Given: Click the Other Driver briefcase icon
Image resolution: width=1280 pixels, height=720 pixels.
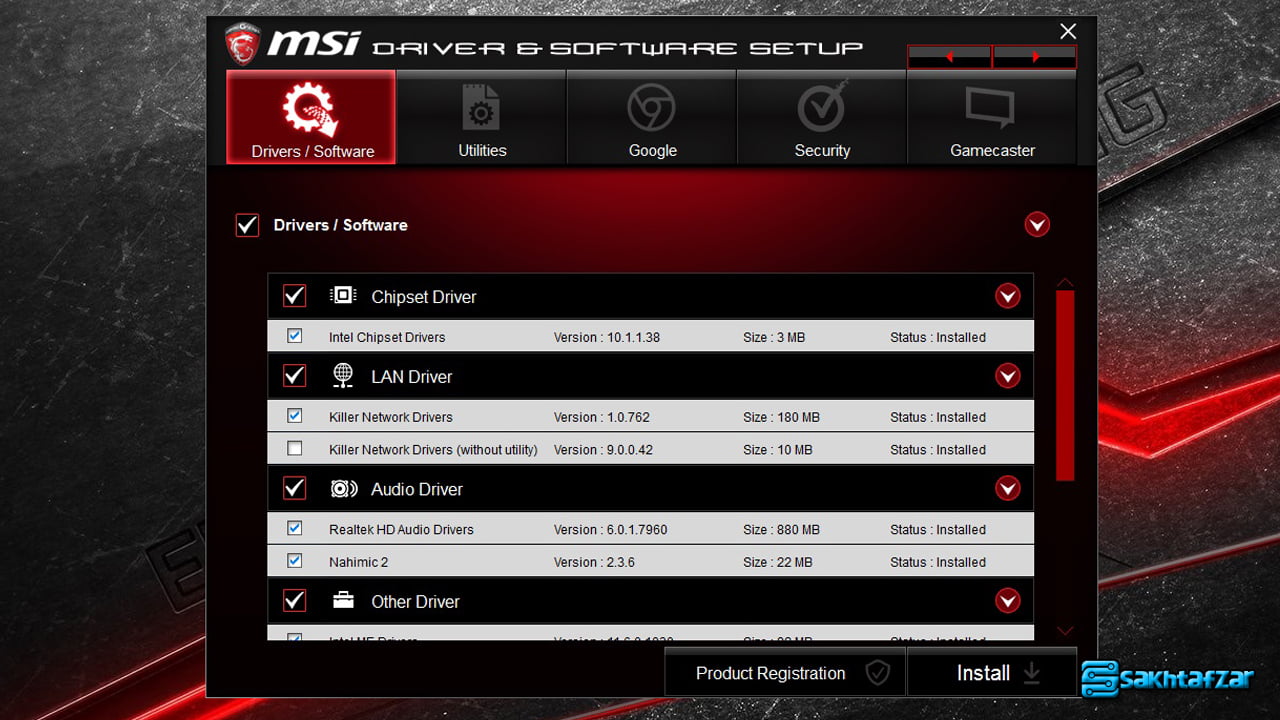Looking at the screenshot, I should point(343,601).
